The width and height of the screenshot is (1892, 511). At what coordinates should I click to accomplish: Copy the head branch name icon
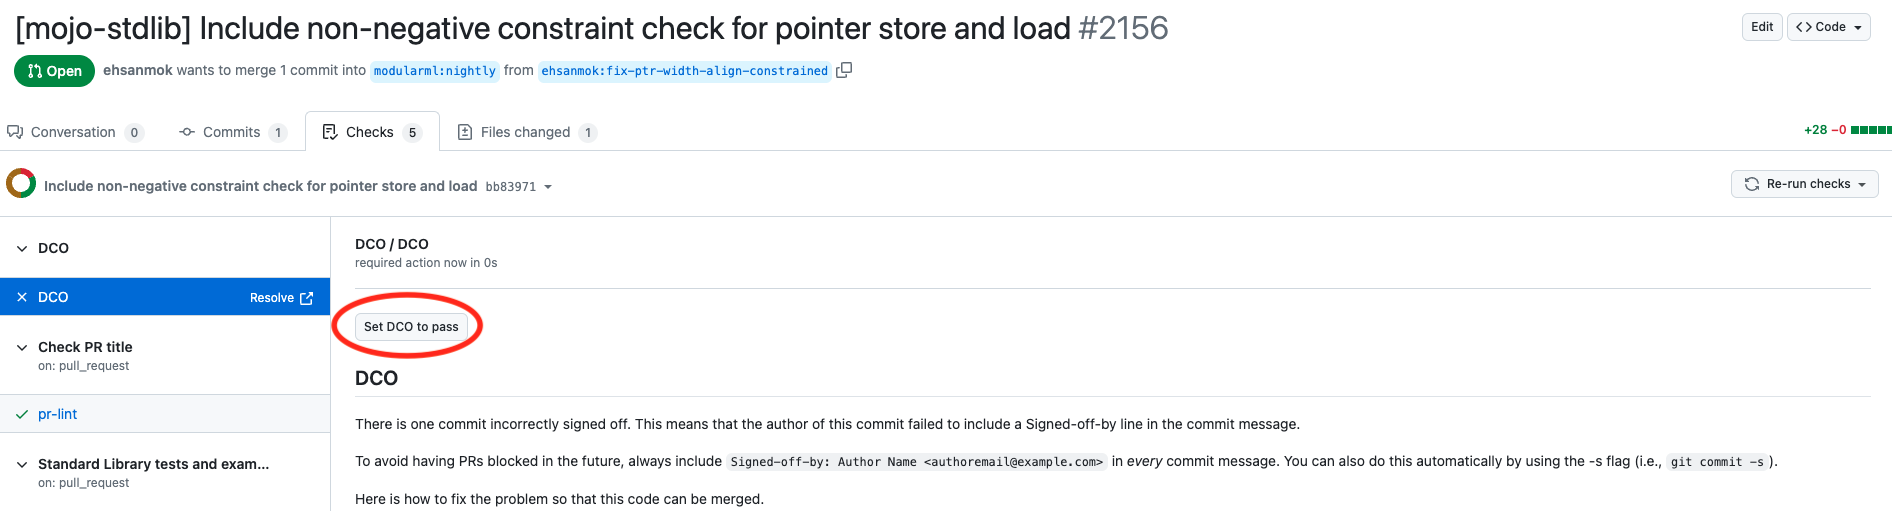tap(844, 70)
